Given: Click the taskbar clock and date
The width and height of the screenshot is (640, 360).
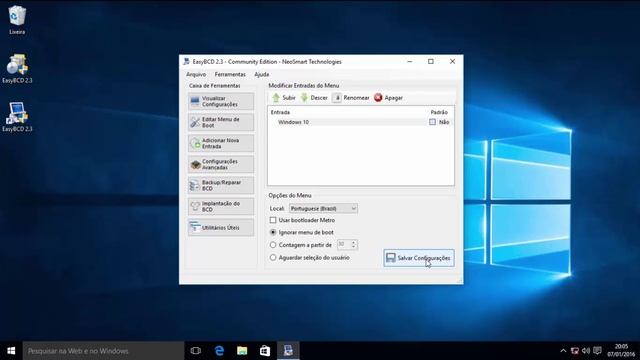Looking at the screenshot, I should click(x=621, y=351).
